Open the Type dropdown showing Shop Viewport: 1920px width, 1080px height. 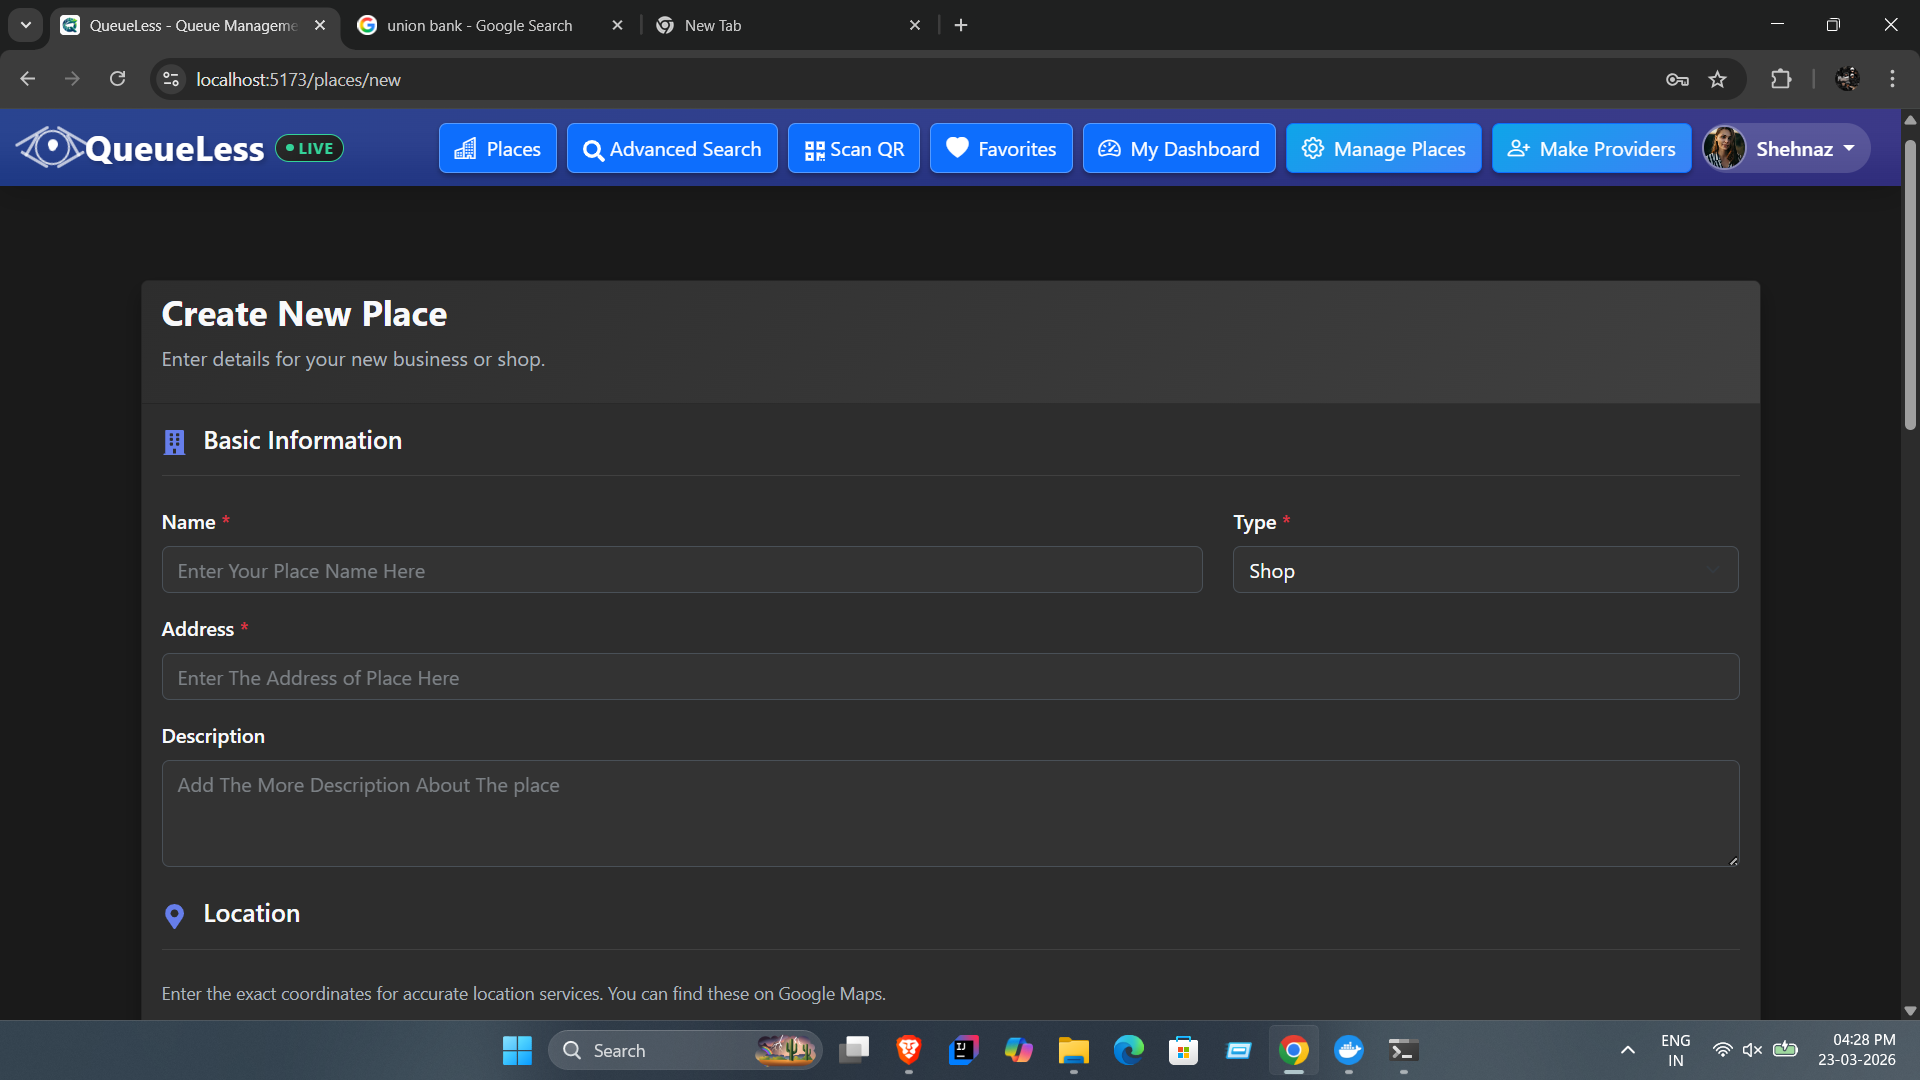[1485, 570]
